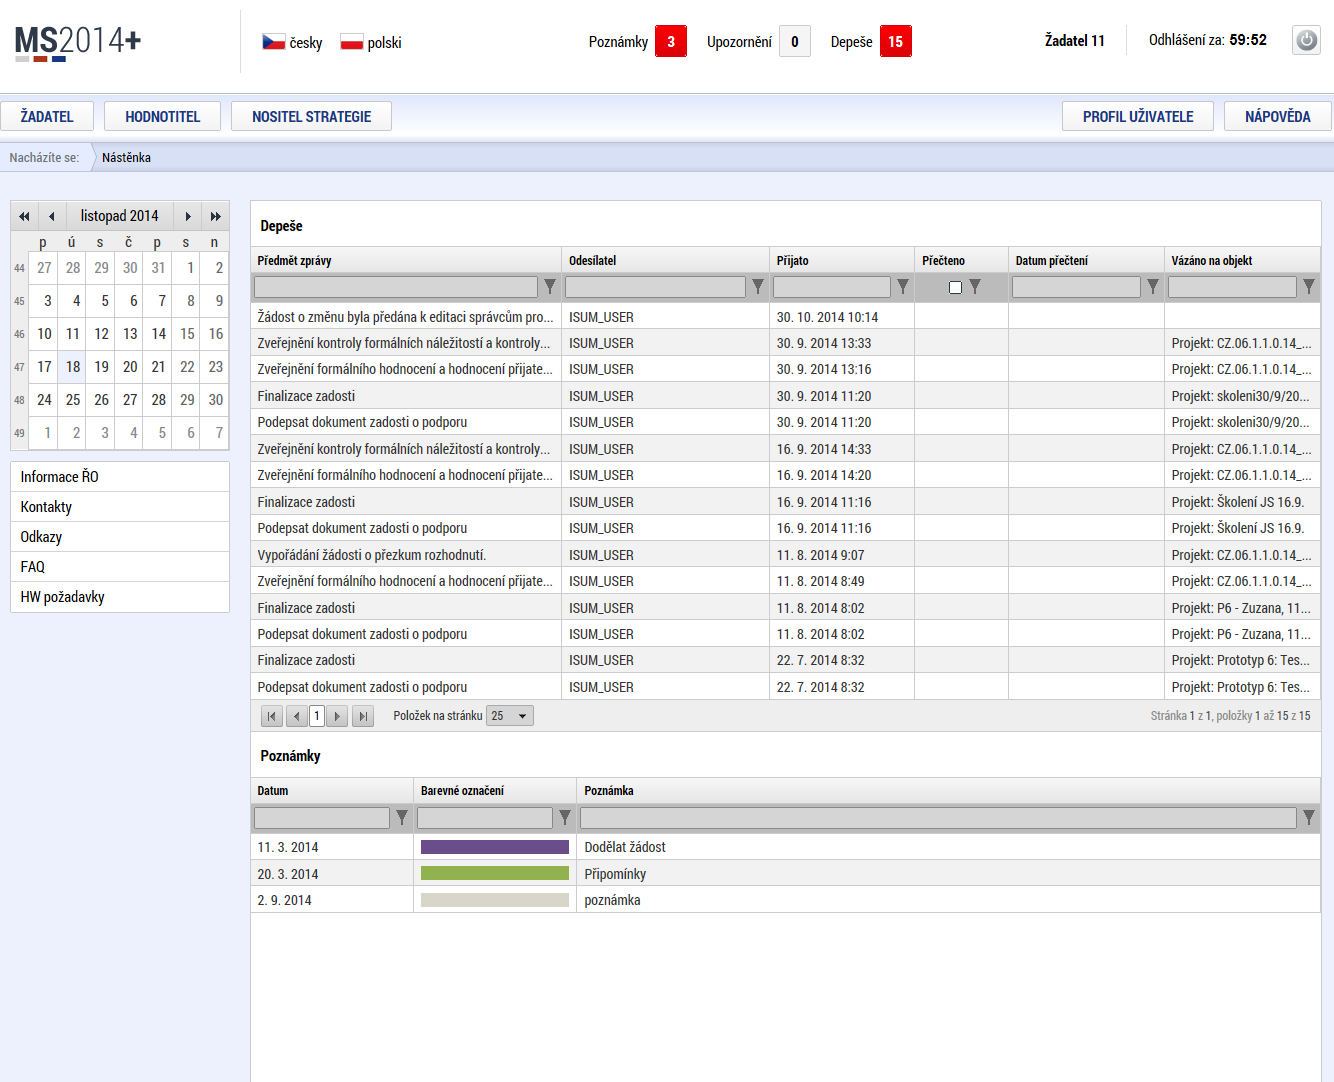Open filter icon for Datum přečtení column
The width and height of the screenshot is (1334, 1082).
(x=1152, y=287)
